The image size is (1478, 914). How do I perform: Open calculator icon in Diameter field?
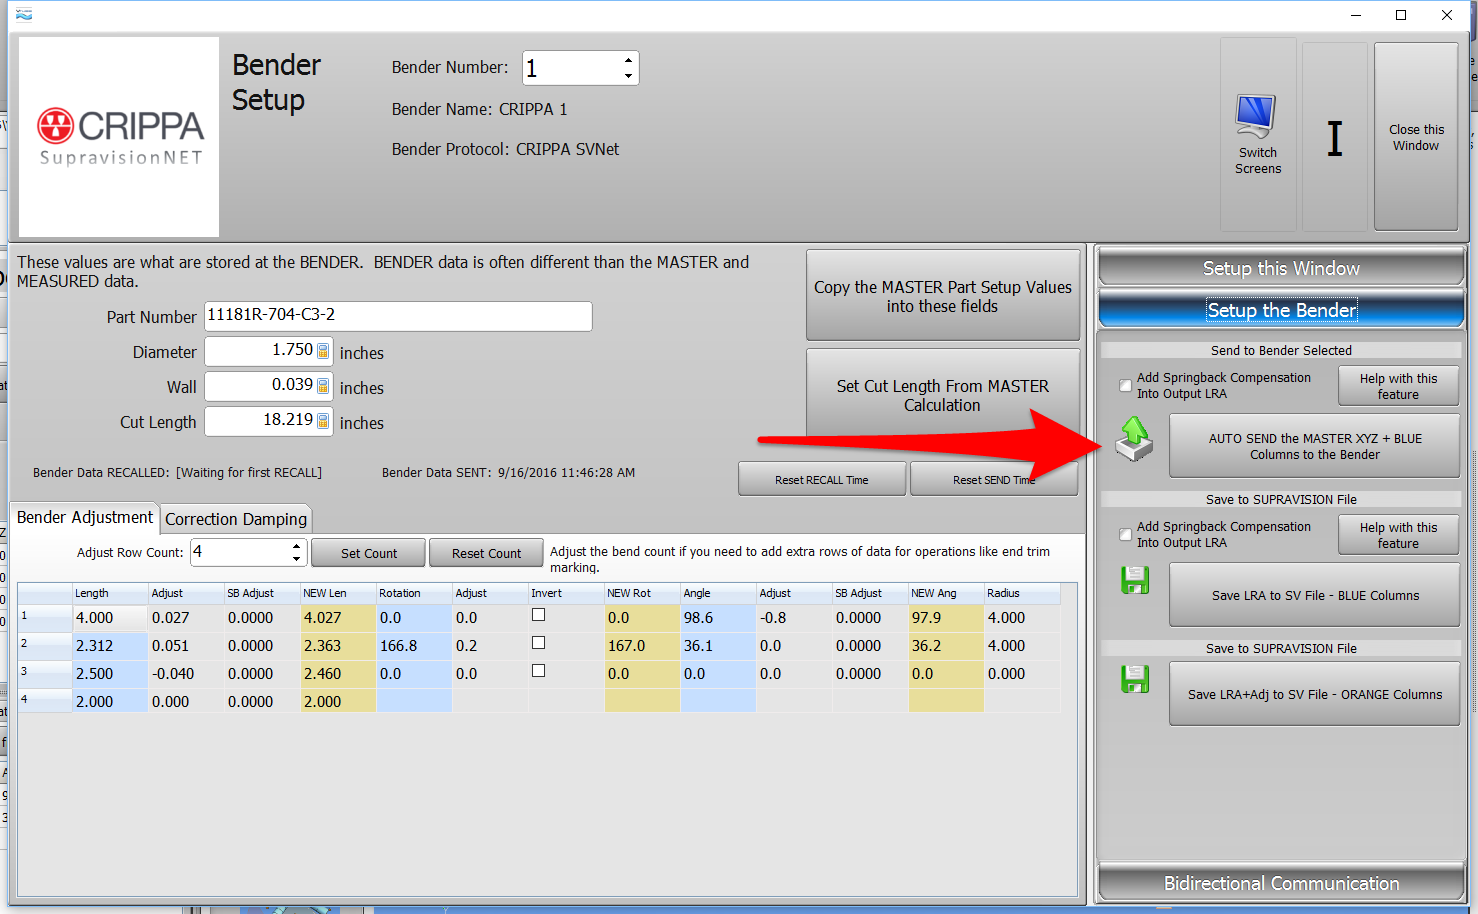point(323,351)
